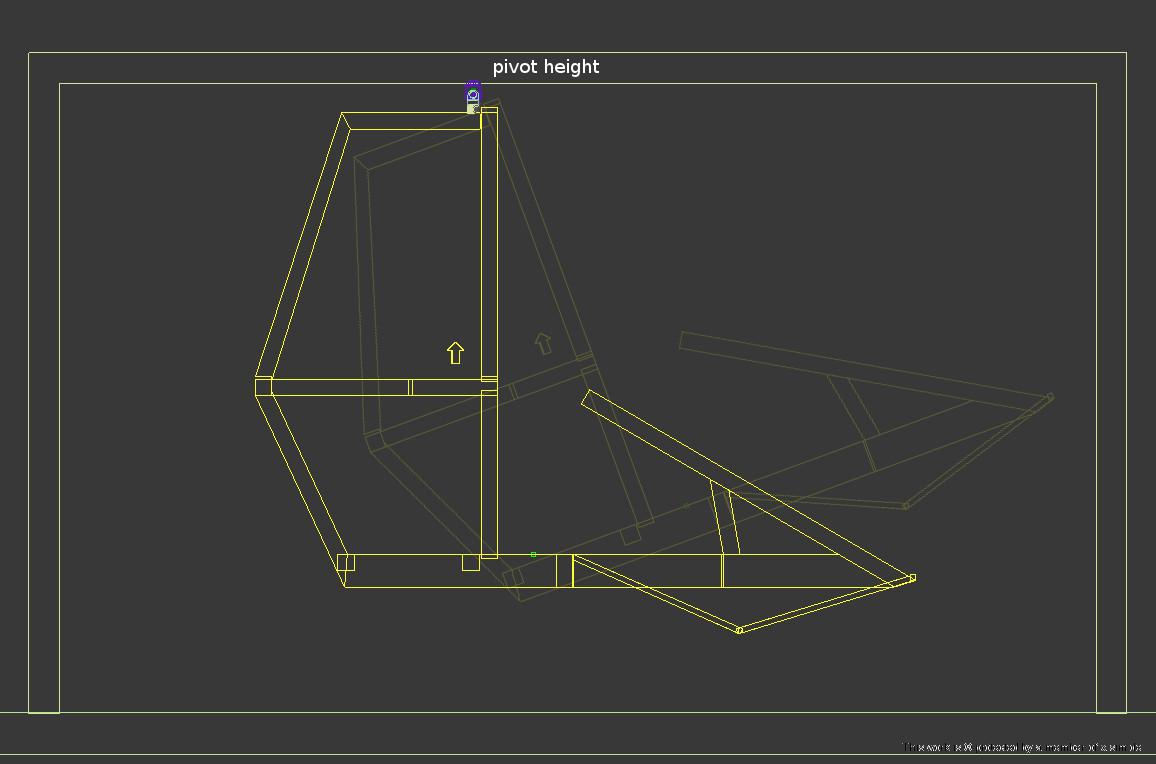Viewport: 1156px width, 764px height.
Task: Select the short bright strut under diagonal arm
Action: pyautogui.click(x=725, y=518)
